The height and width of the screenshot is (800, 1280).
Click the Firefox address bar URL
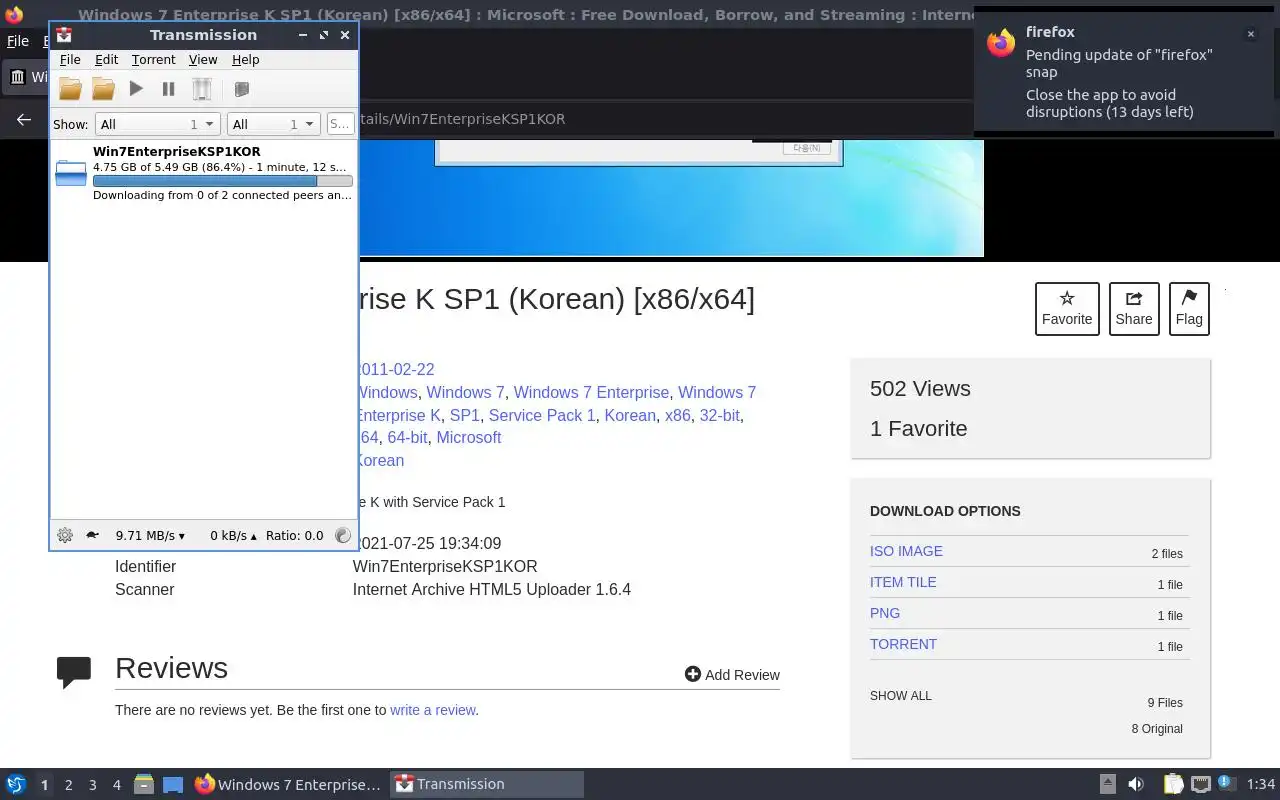click(462, 119)
